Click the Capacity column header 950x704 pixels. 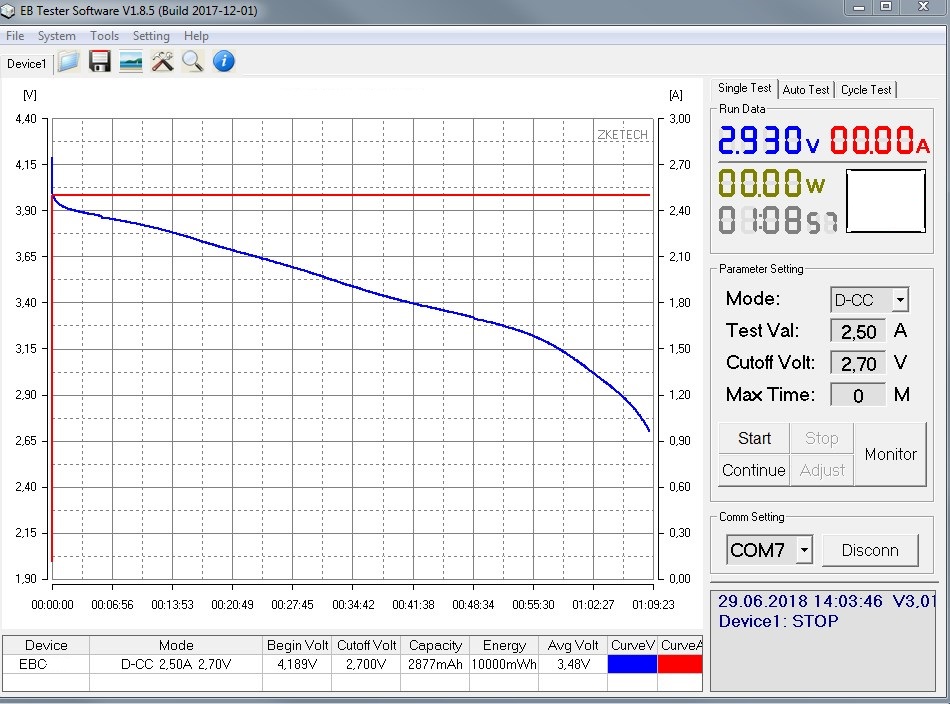tap(435, 645)
